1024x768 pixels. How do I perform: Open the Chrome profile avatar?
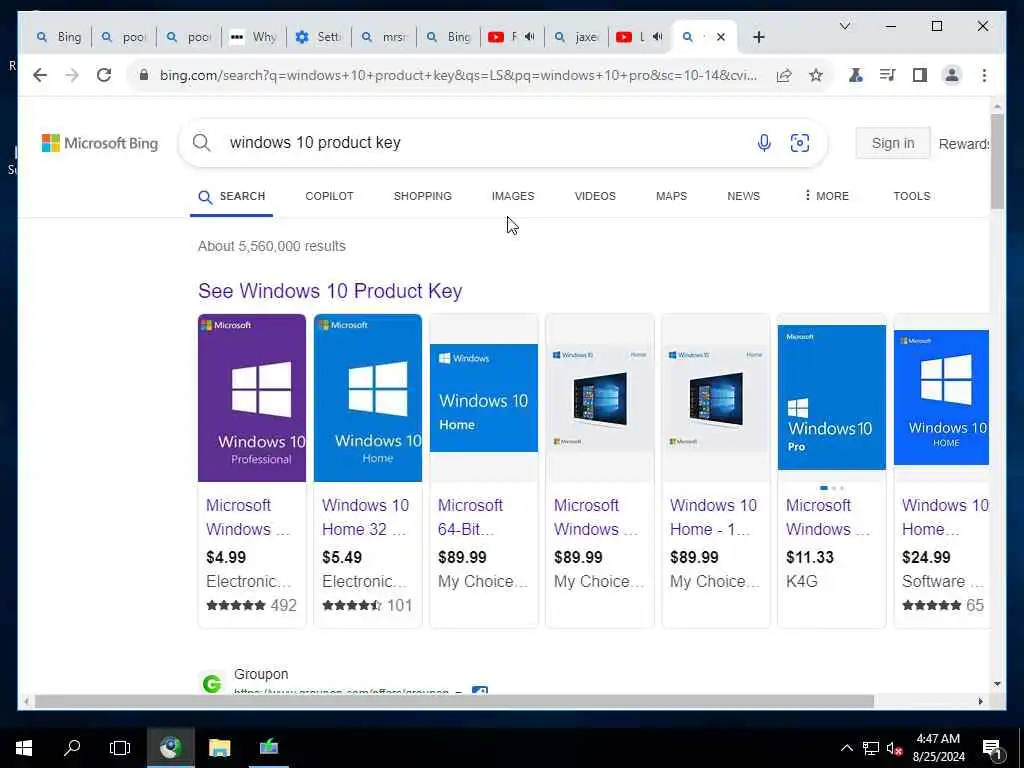tap(952, 75)
